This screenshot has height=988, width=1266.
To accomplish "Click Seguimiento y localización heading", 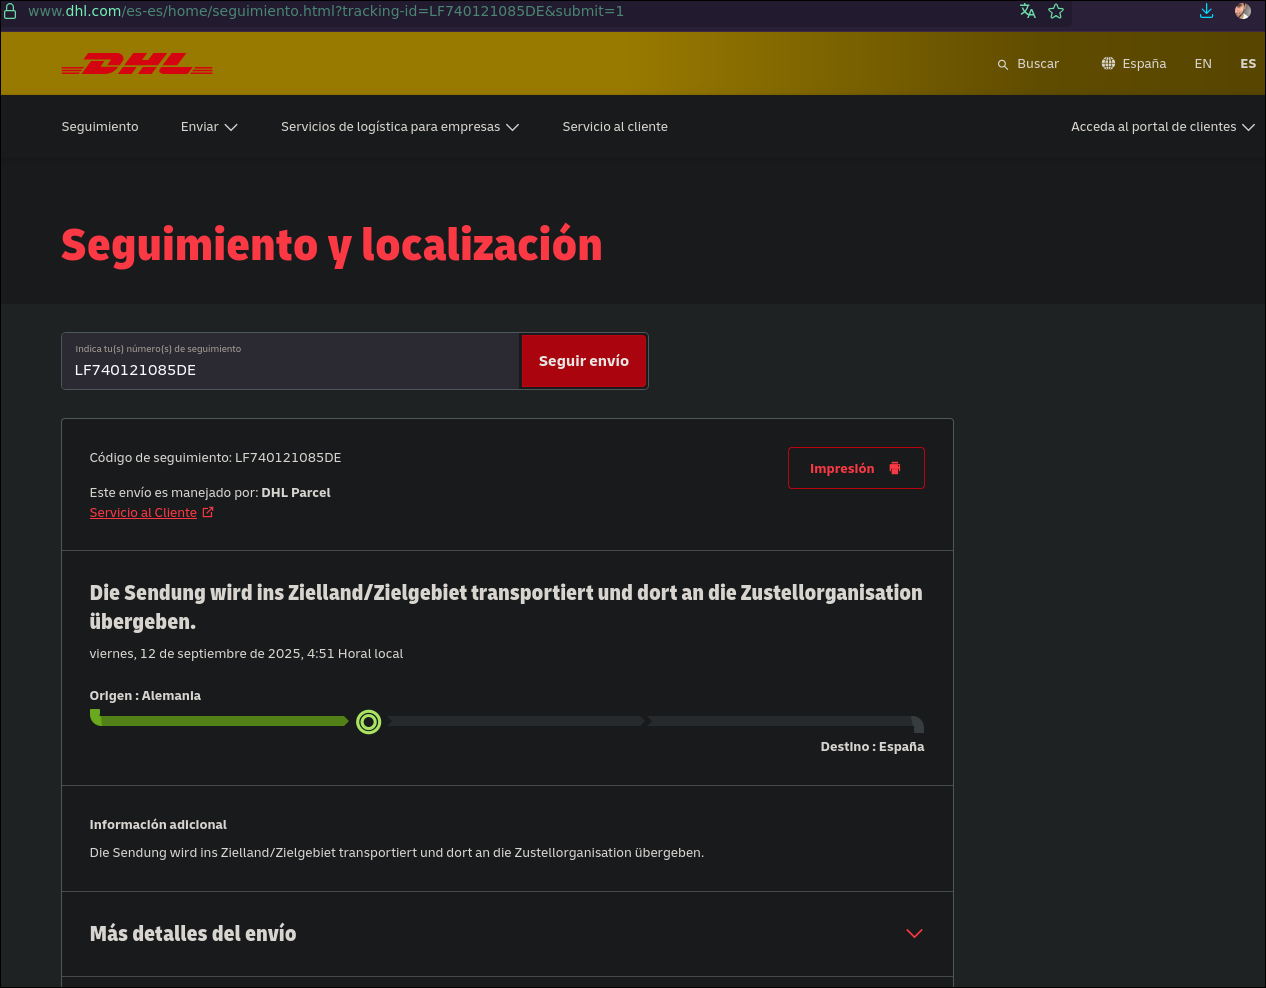I will pos(332,245).
